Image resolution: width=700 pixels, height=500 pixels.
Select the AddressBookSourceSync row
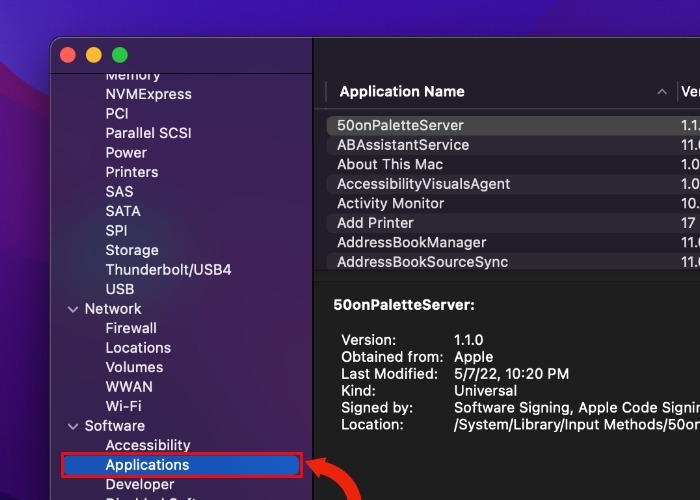(x=513, y=262)
